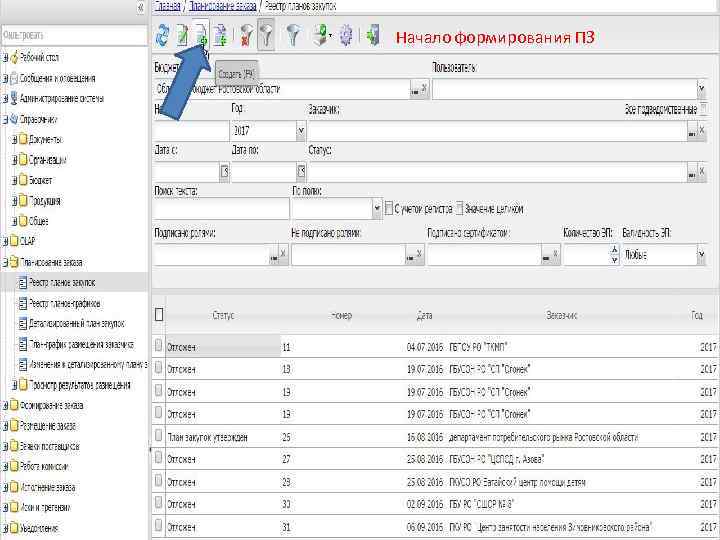Go to Главная breadcrumb link
The height and width of the screenshot is (540, 720).
click(167, 6)
